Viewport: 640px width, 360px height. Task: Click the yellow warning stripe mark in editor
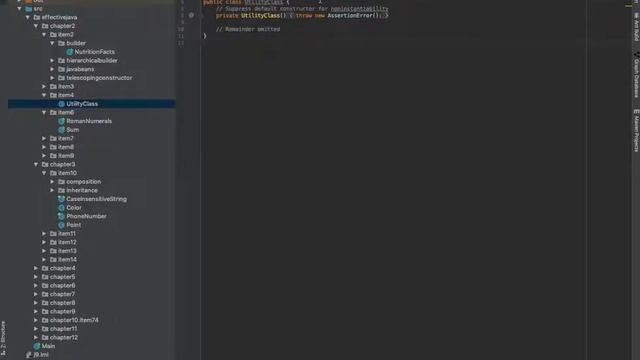(628, 6)
